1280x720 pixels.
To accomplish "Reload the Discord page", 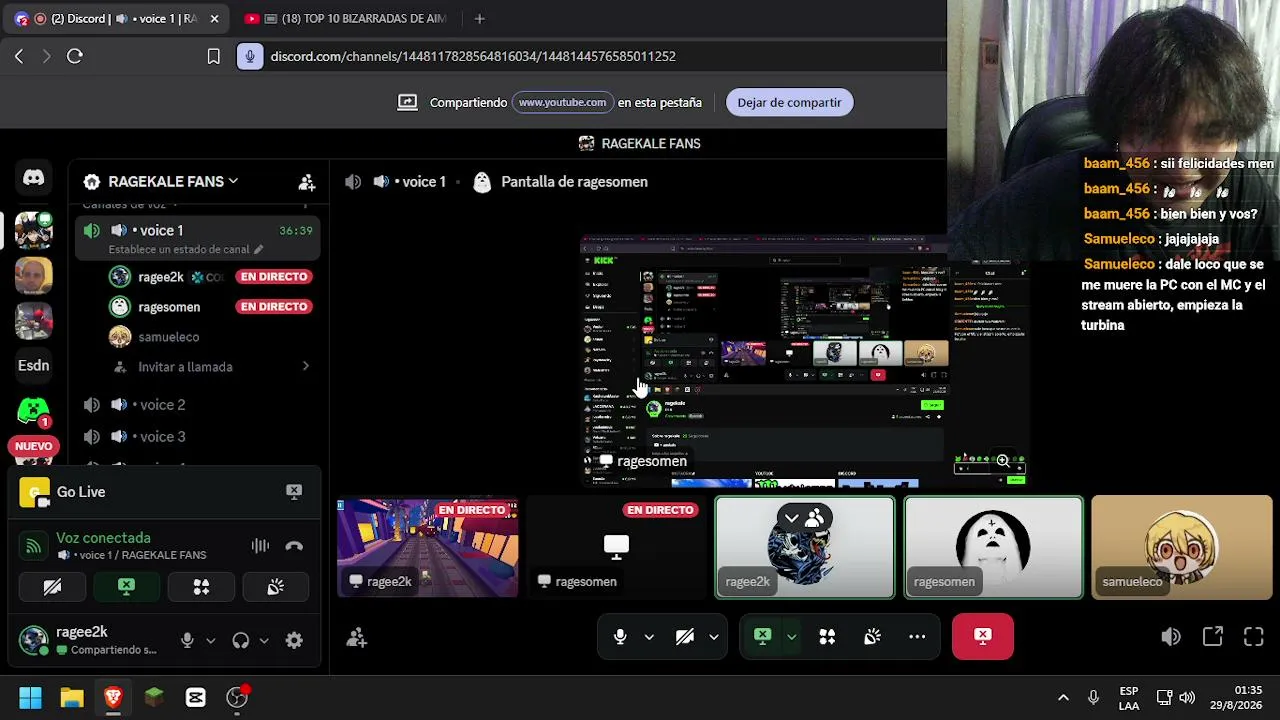I will tap(75, 56).
